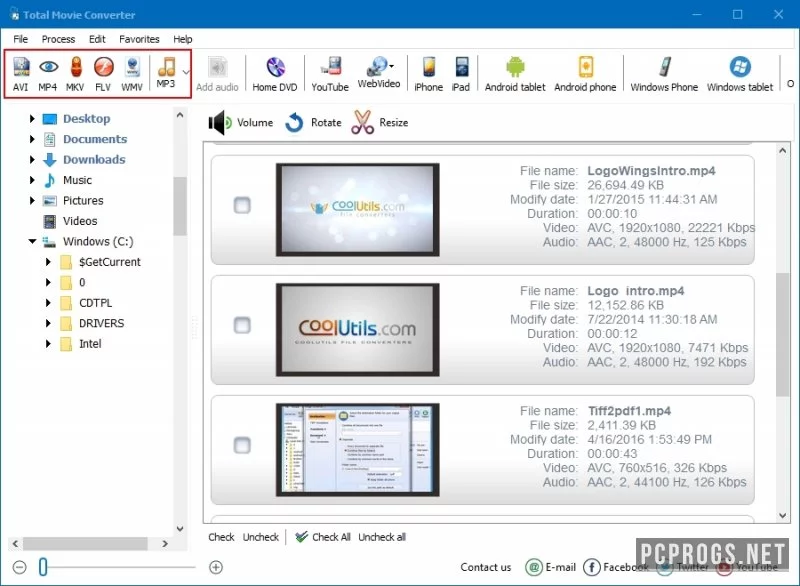Click folder tree scroll up arrow
This screenshot has height=586, width=800.
180,115
